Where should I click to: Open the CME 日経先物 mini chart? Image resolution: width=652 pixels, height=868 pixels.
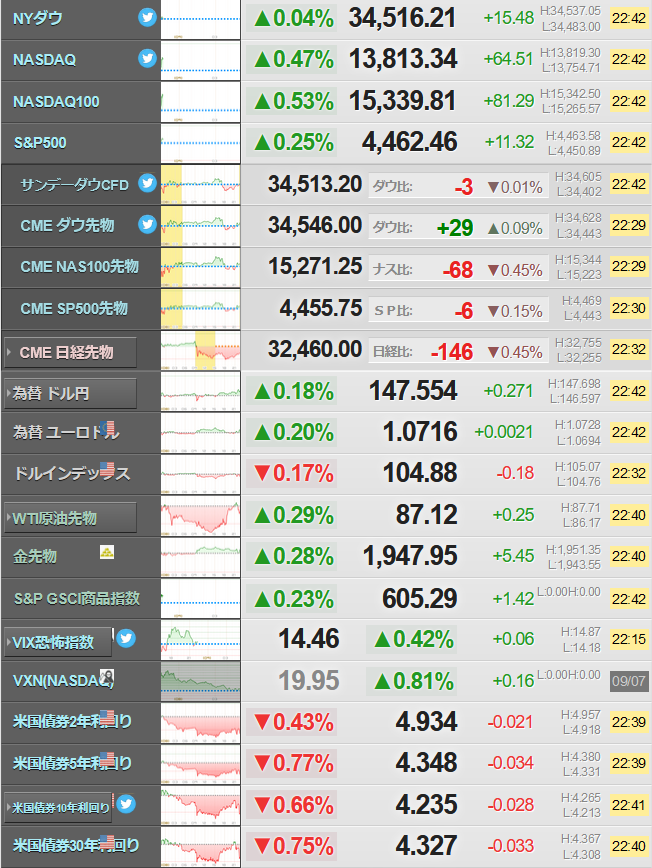(200, 350)
